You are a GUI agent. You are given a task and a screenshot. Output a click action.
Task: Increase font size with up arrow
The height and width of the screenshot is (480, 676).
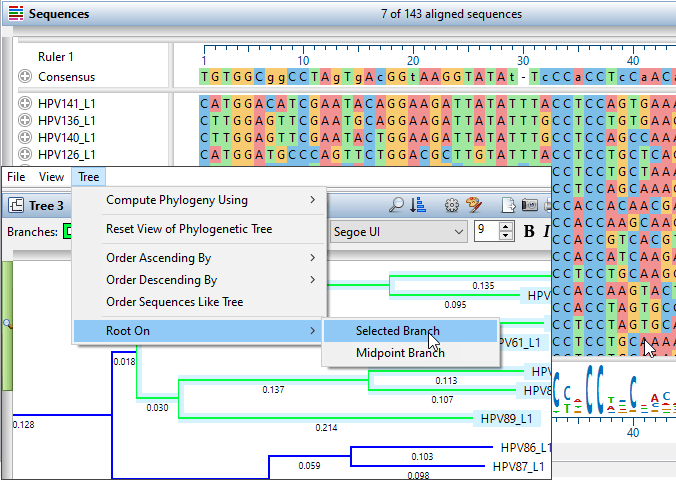(505, 226)
